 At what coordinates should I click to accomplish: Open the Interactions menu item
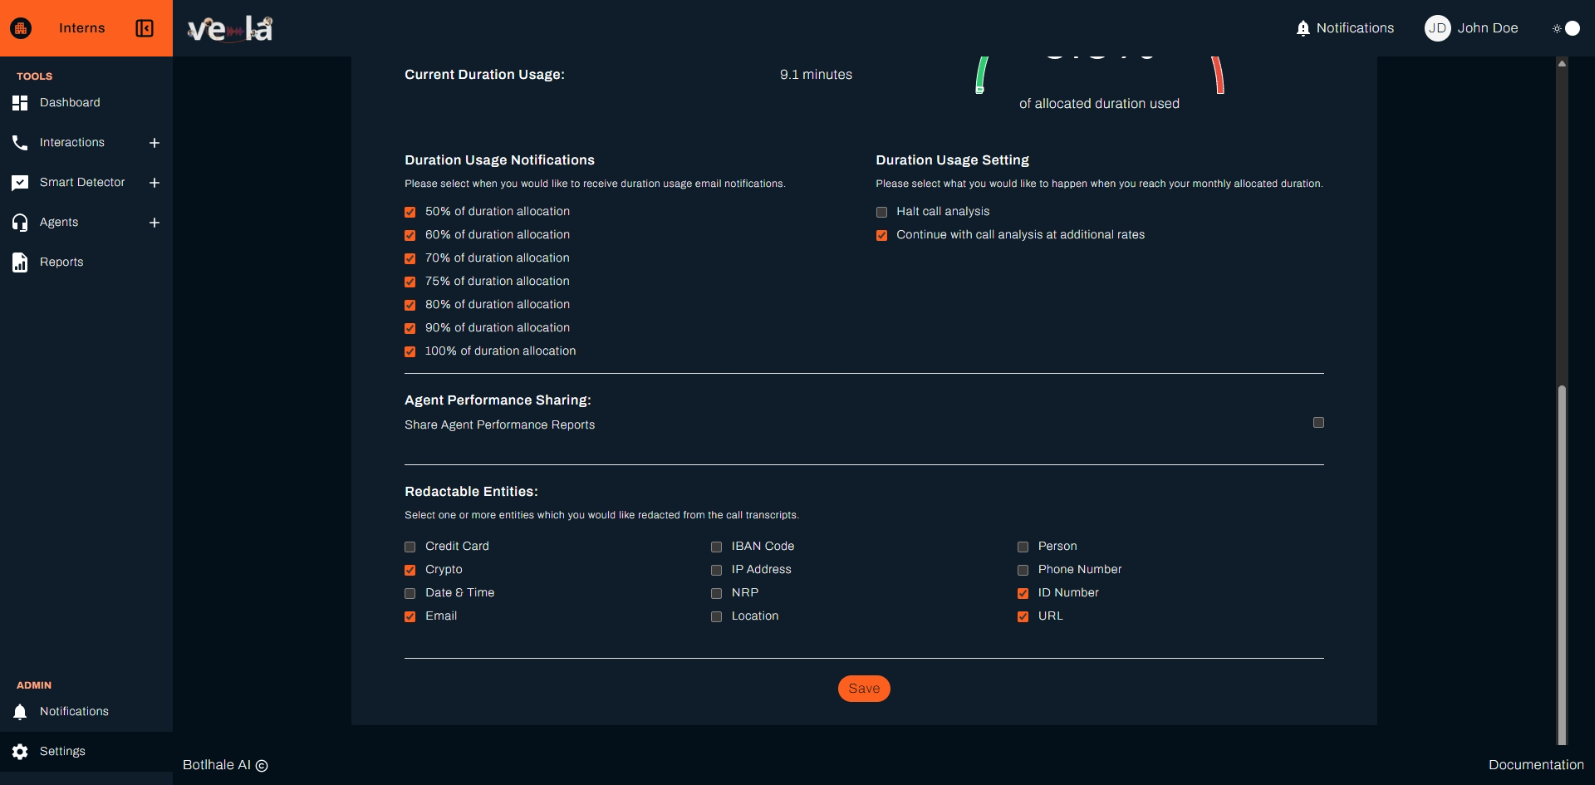(x=86, y=143)
